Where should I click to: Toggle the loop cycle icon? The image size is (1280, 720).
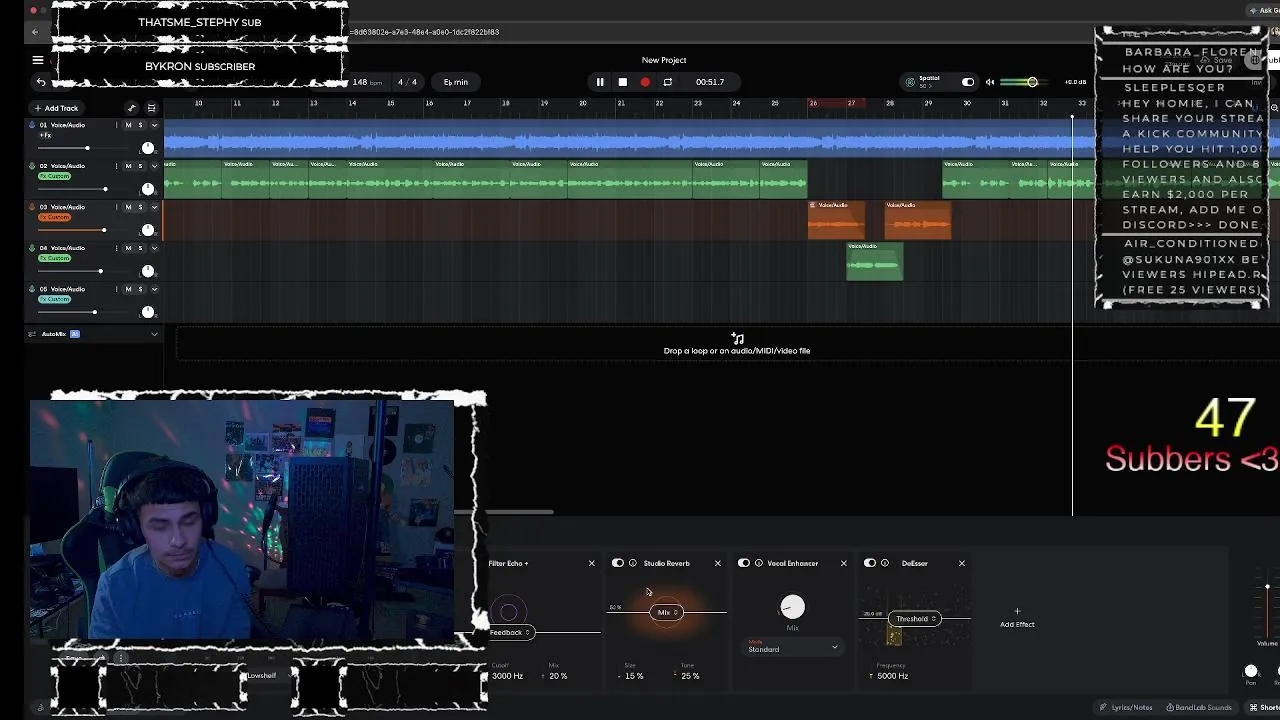click(667, 82)
